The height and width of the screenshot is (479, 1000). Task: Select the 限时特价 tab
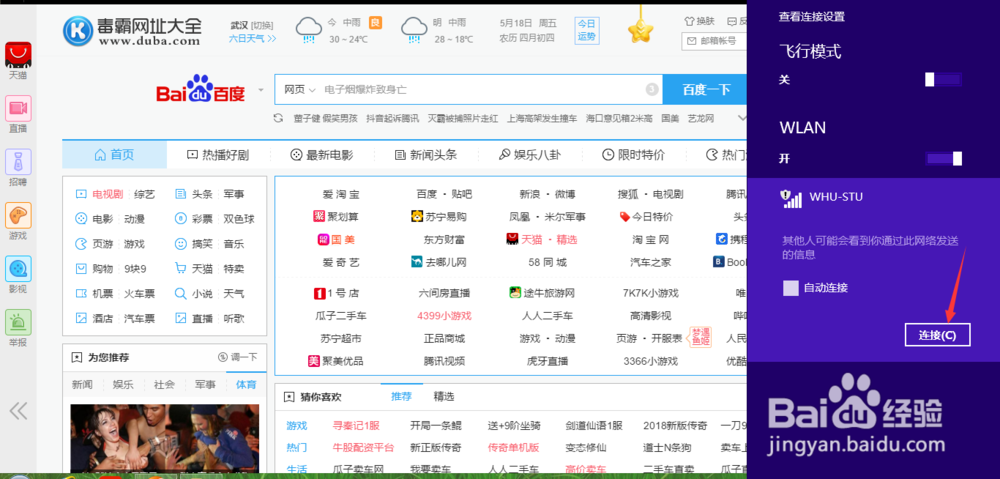[x=633, y=155]
